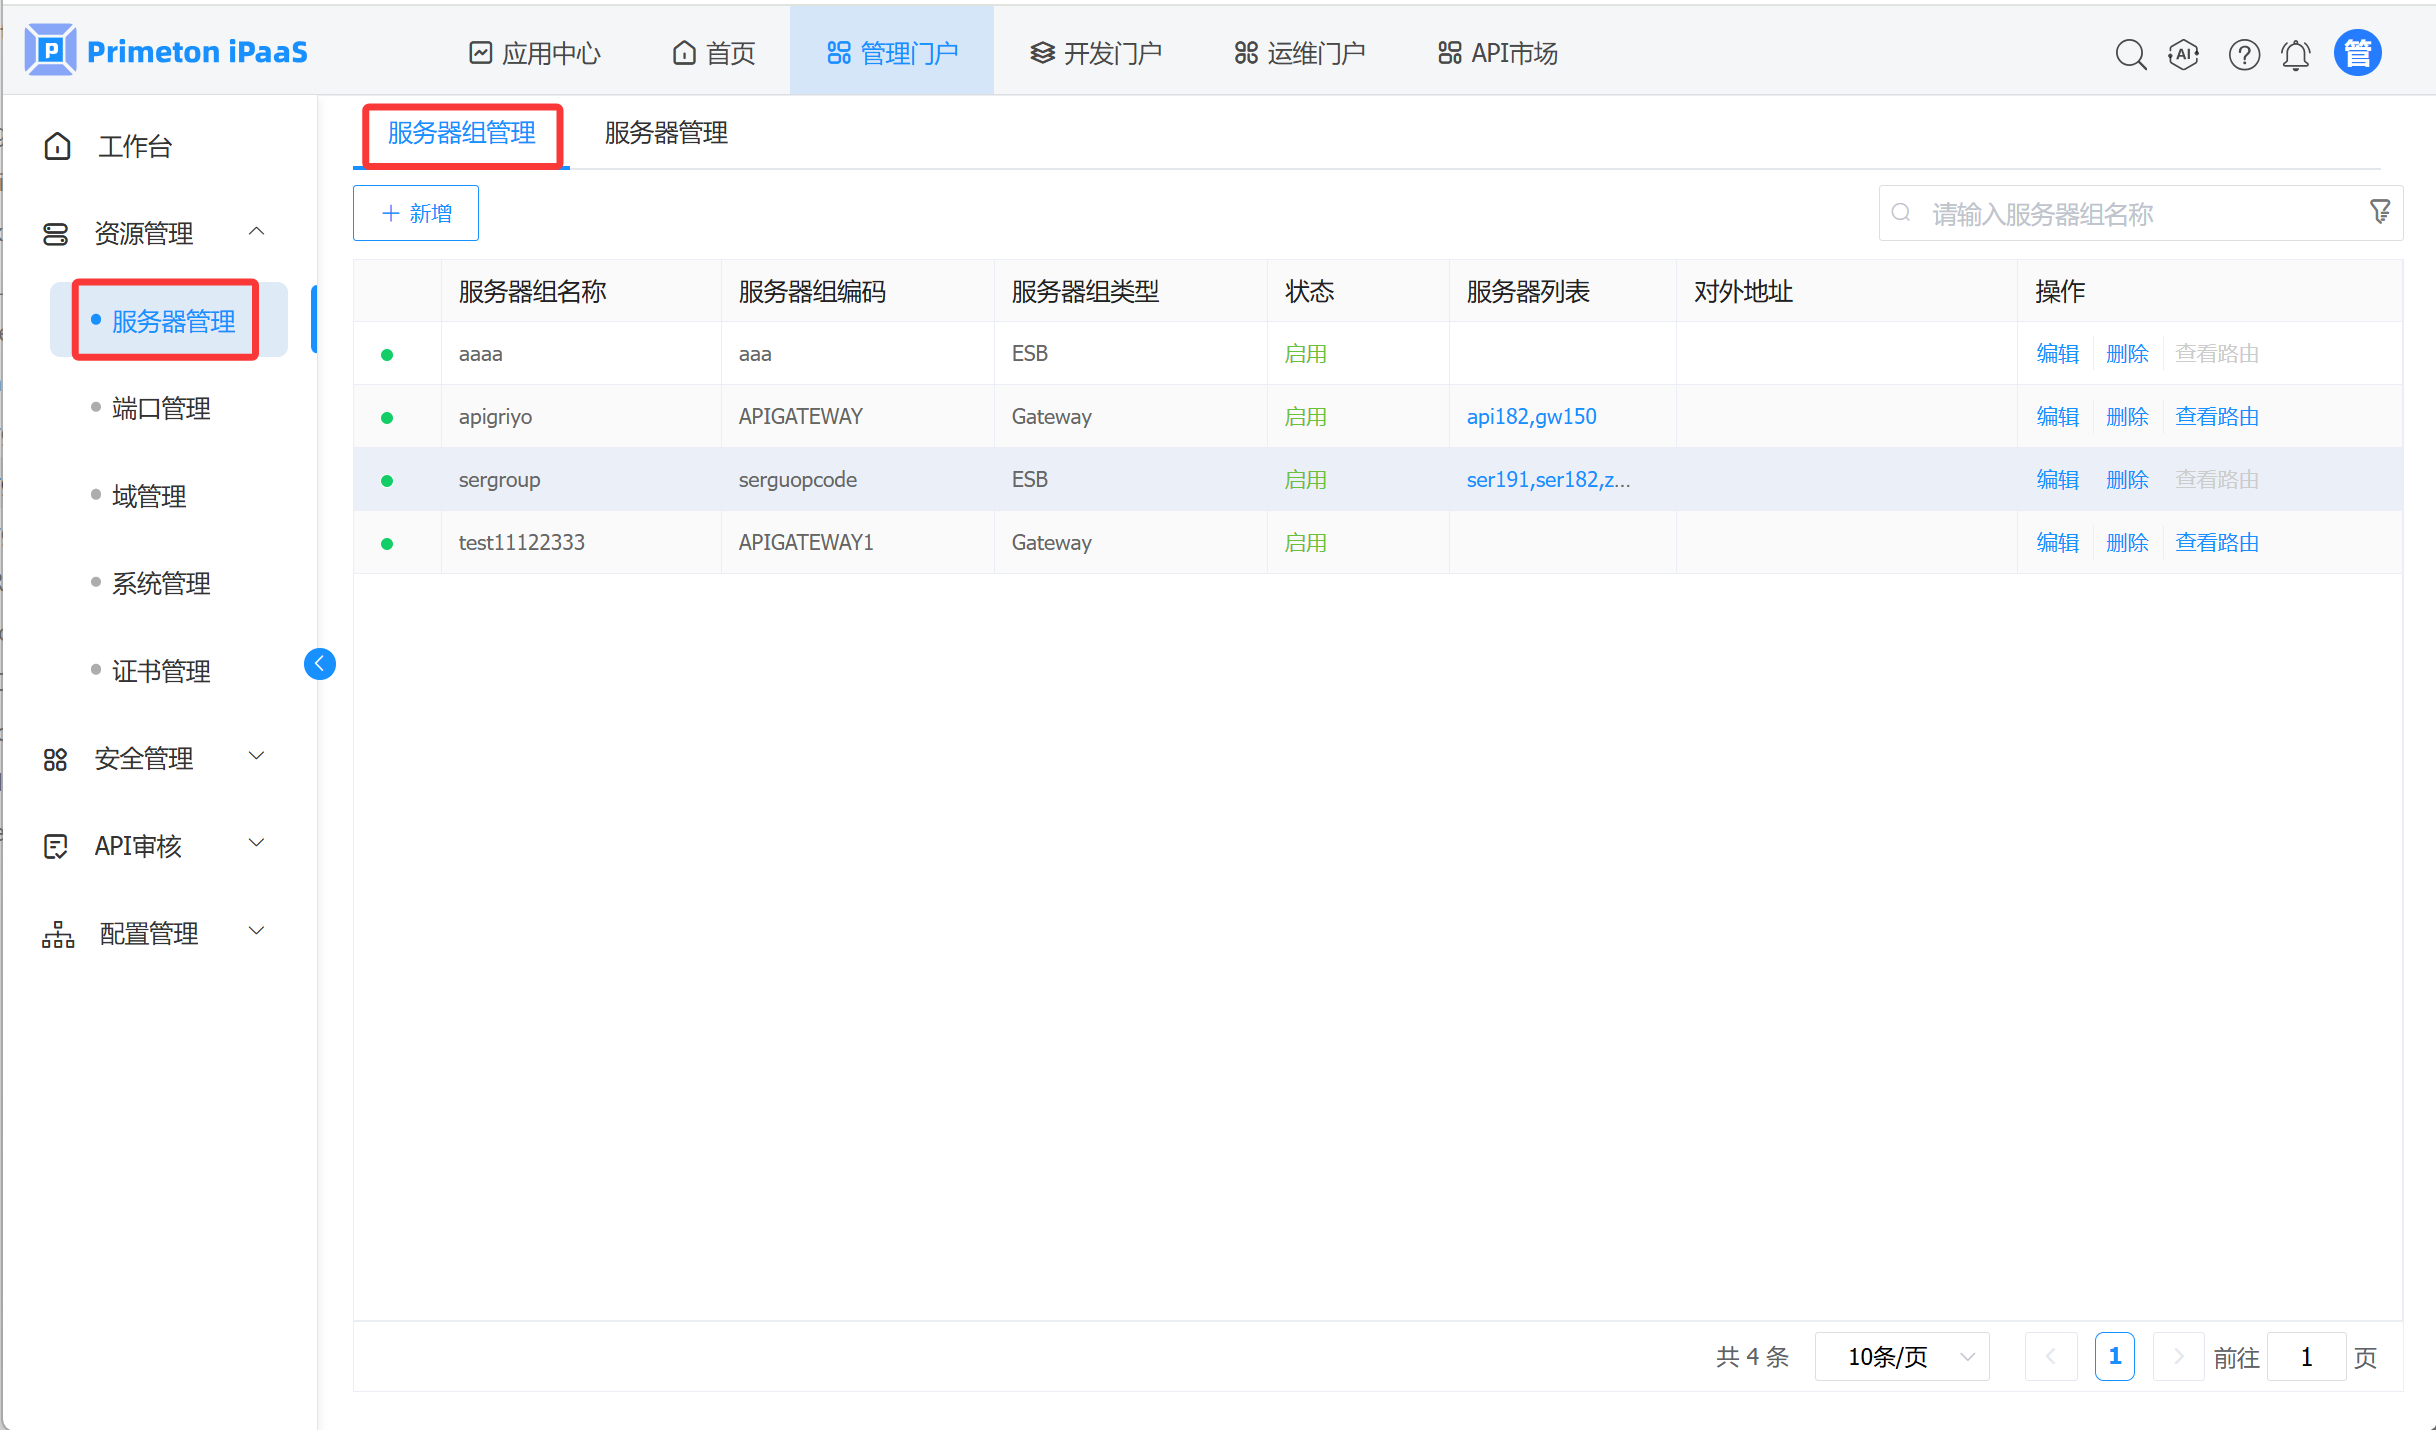The width and height of the screenshot is (2436, 1430).
Task: Open the 10条/页 page size dropdown
Action: pos(1901,1357)
